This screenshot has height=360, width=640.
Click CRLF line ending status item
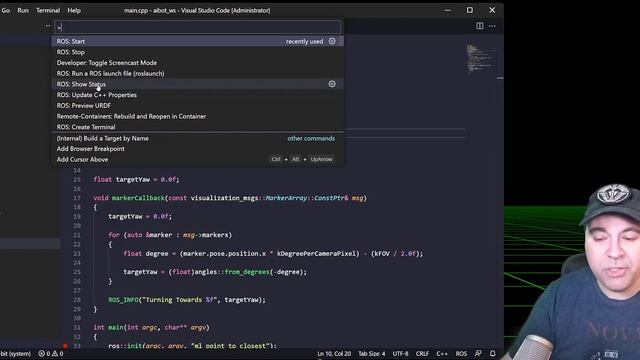(422, 353)
